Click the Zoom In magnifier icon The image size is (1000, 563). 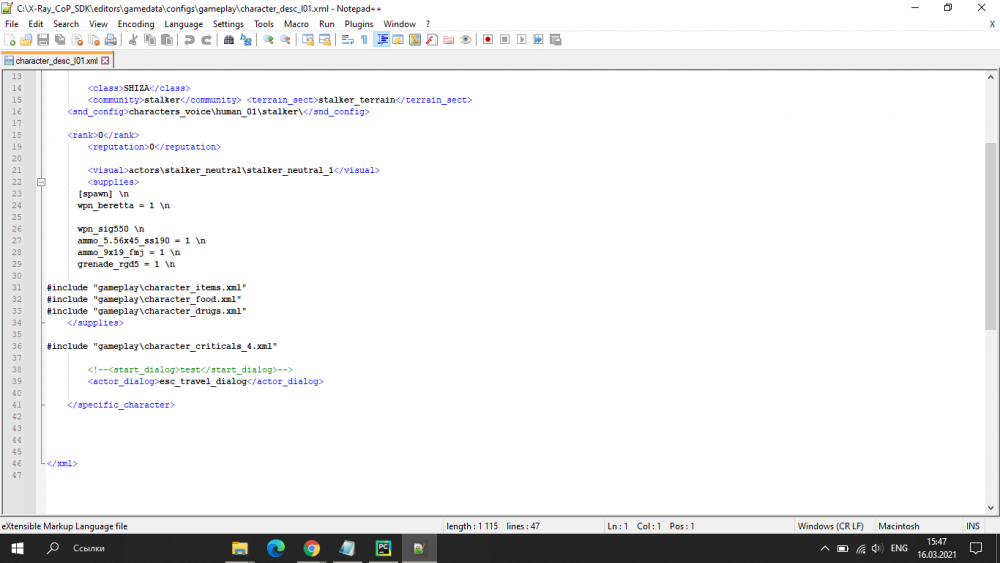tap(268, 40)
